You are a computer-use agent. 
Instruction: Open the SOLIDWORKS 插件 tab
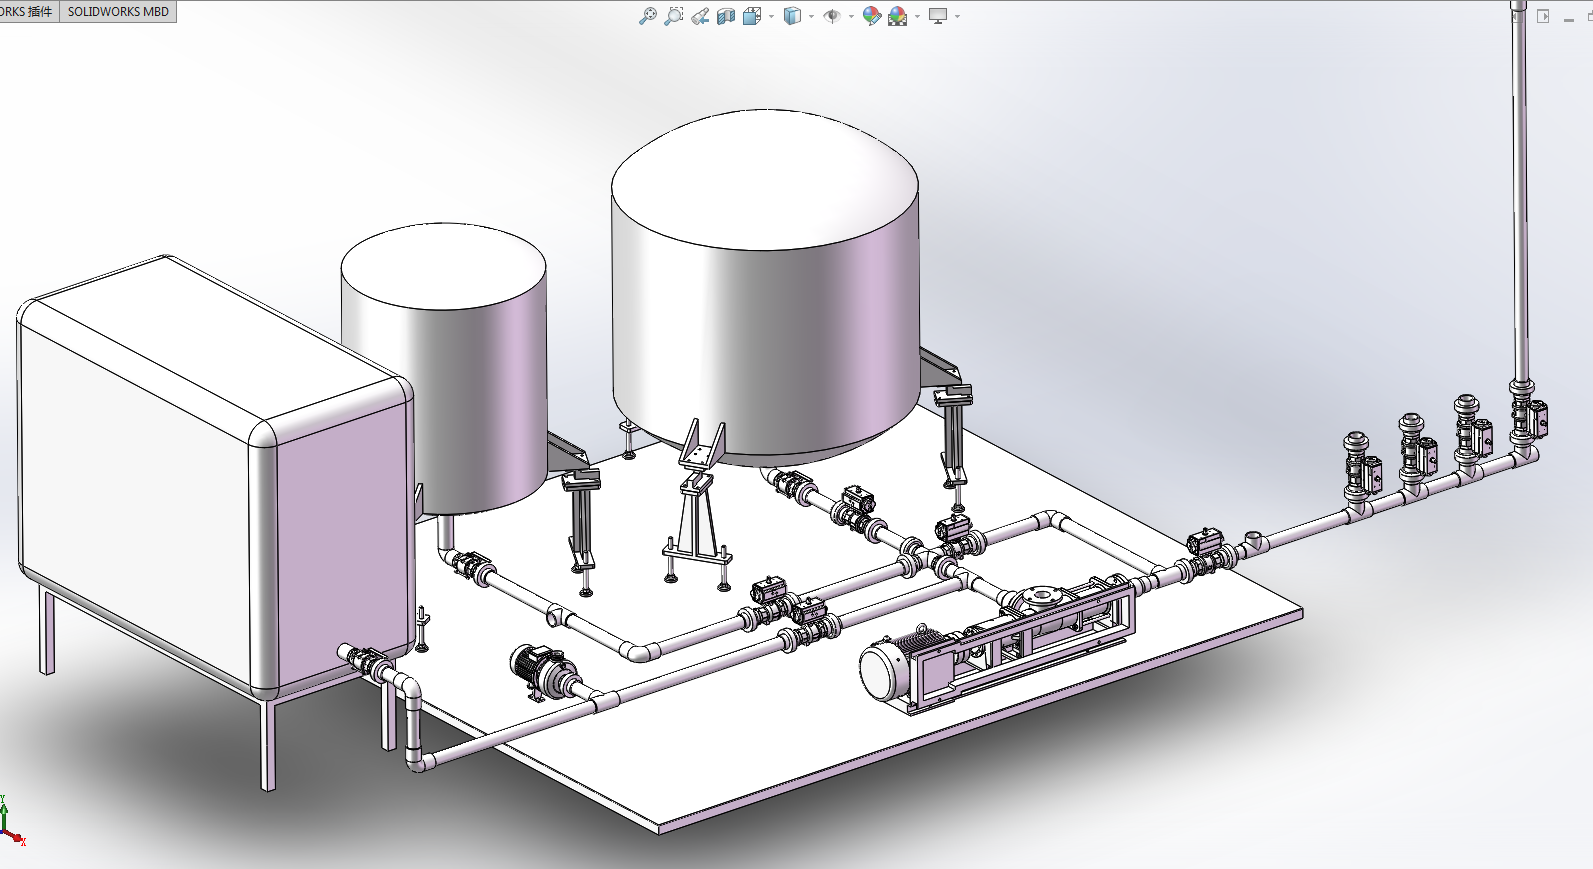[28, 12]
